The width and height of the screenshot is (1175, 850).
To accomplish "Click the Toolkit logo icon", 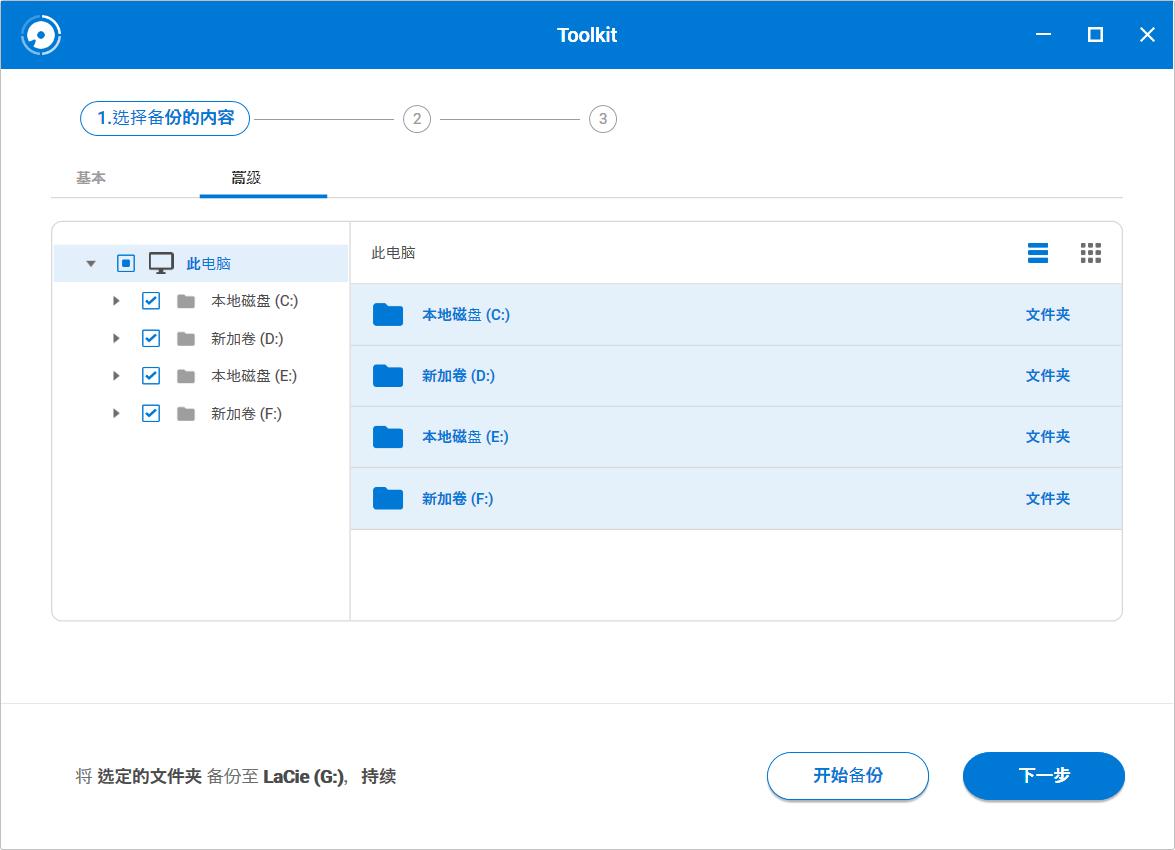I will 41,35.
